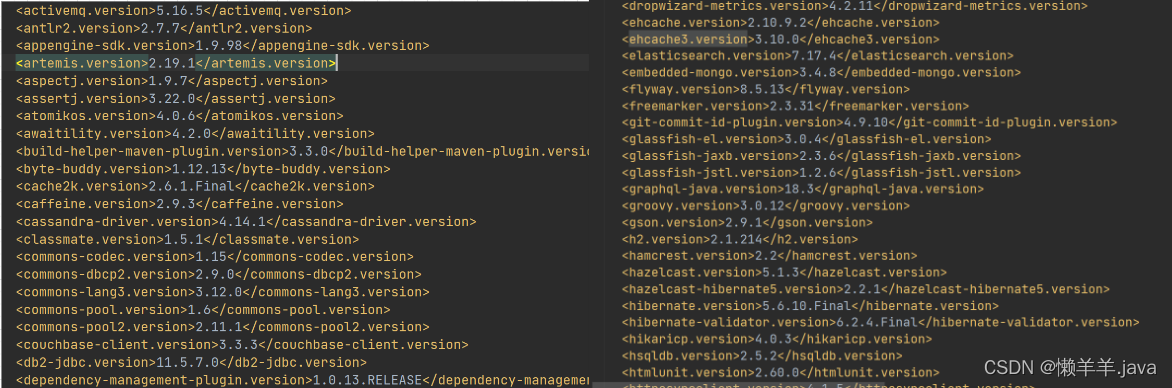The height and width of the screenshot is (388, 1172).
Task: Click the couchbase-client.version line
Action: click(x=241, y=345)
